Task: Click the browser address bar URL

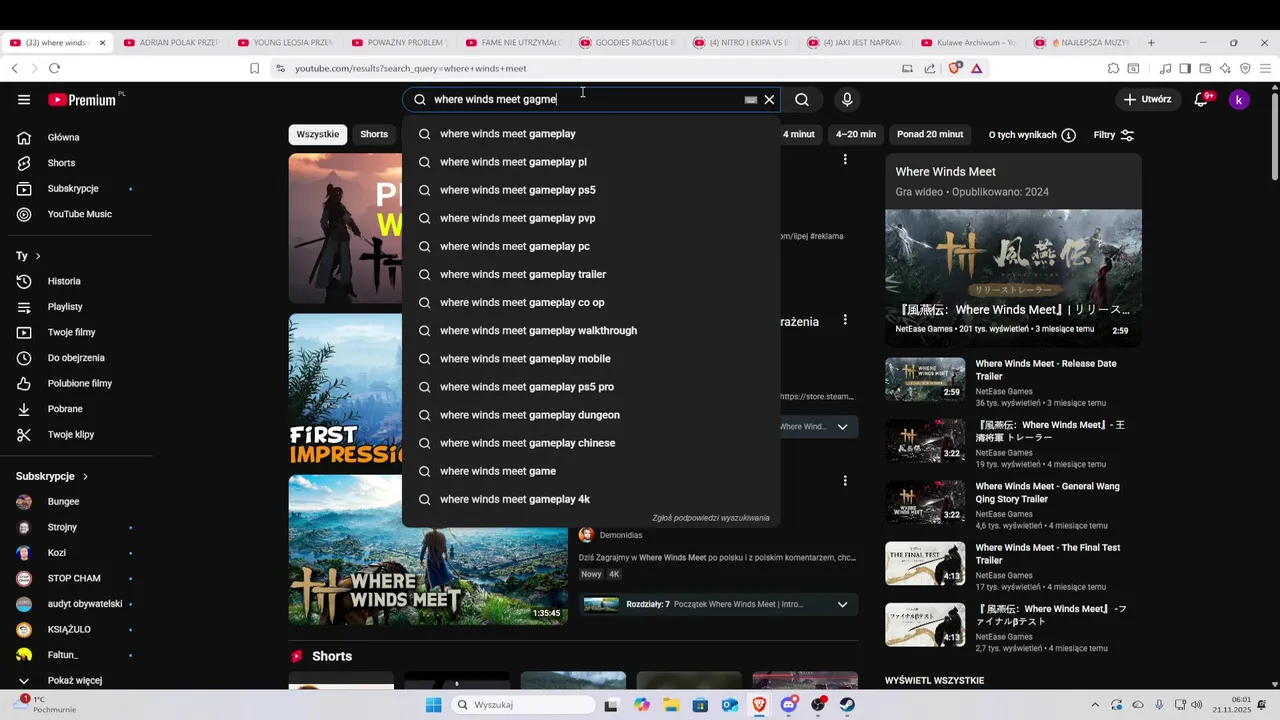Action: tap(410, 68)
